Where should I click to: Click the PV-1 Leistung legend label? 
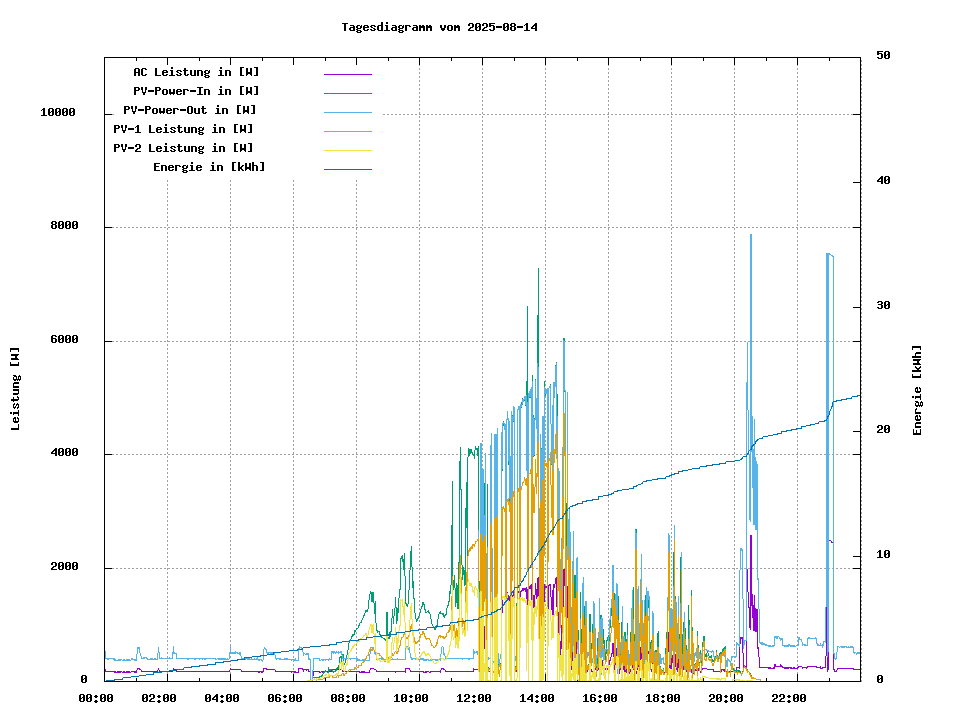(x=183, y=129)
